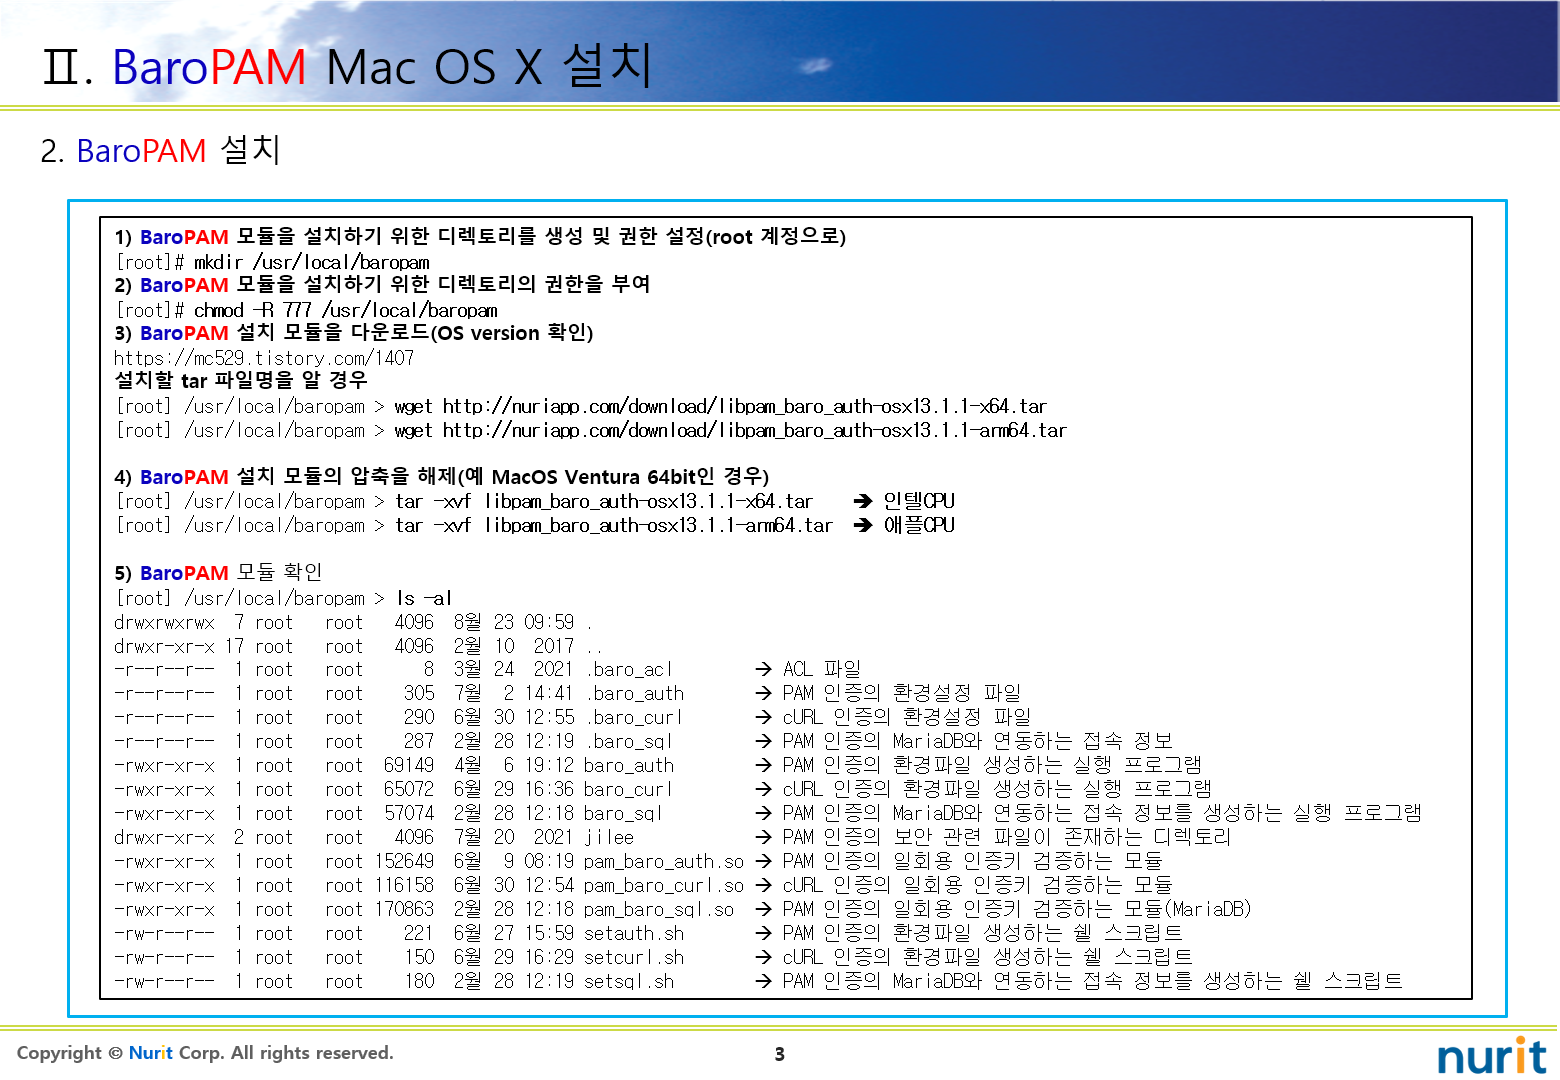Click the '.baro_auth' file name

[x=635, y=693]
